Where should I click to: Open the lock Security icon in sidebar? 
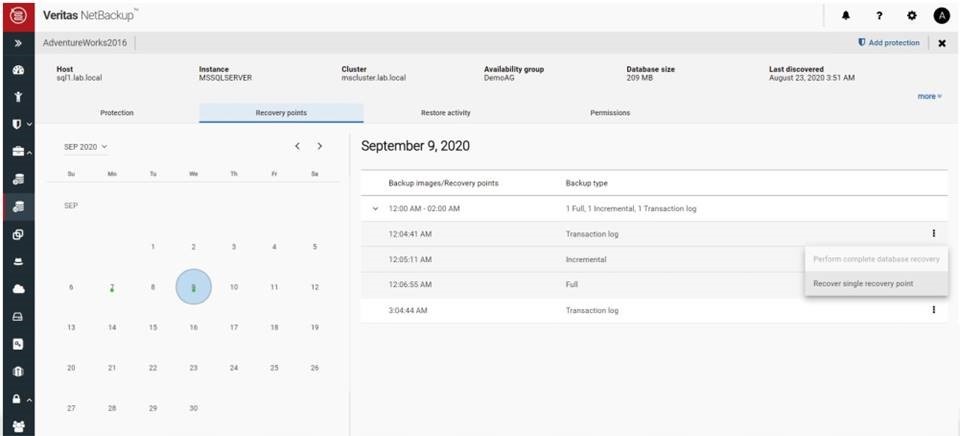click(17, 399)
